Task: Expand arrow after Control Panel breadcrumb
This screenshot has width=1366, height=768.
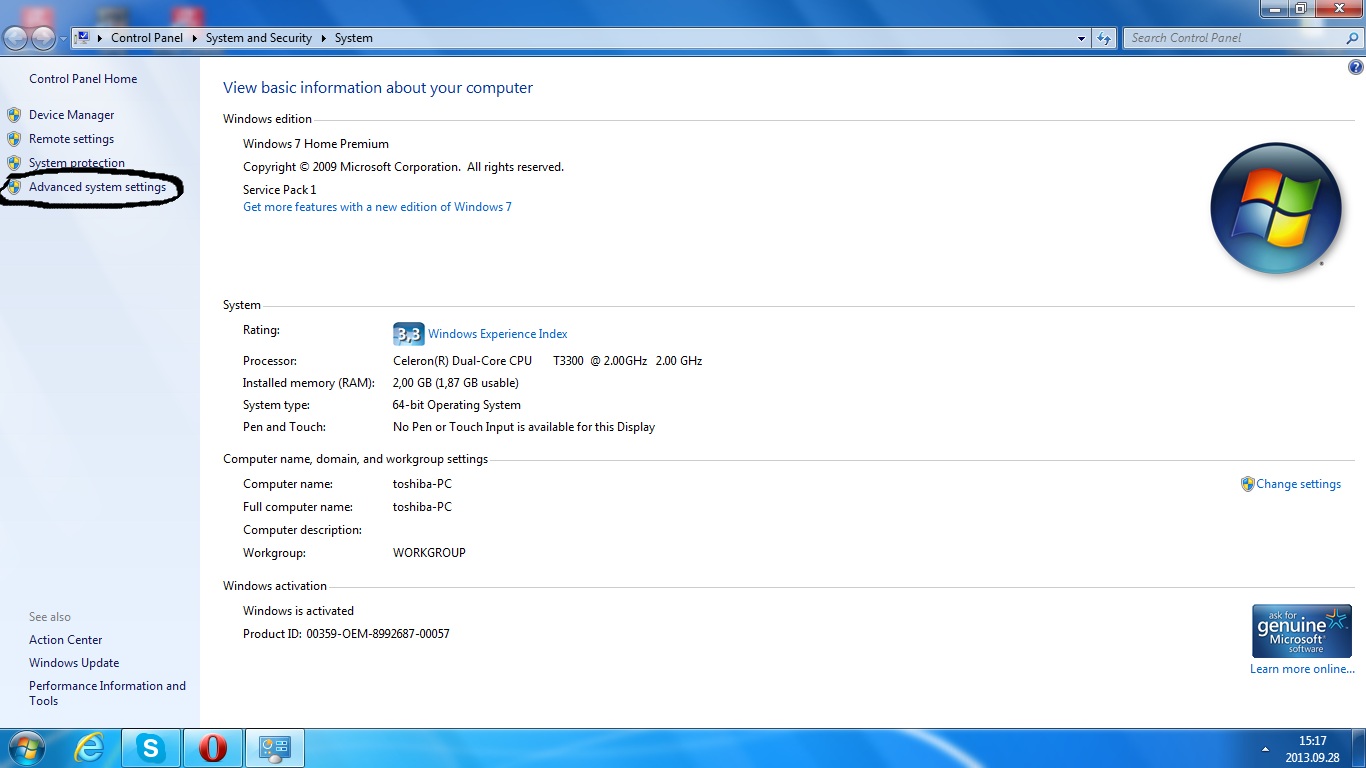Action: point(195,38)
